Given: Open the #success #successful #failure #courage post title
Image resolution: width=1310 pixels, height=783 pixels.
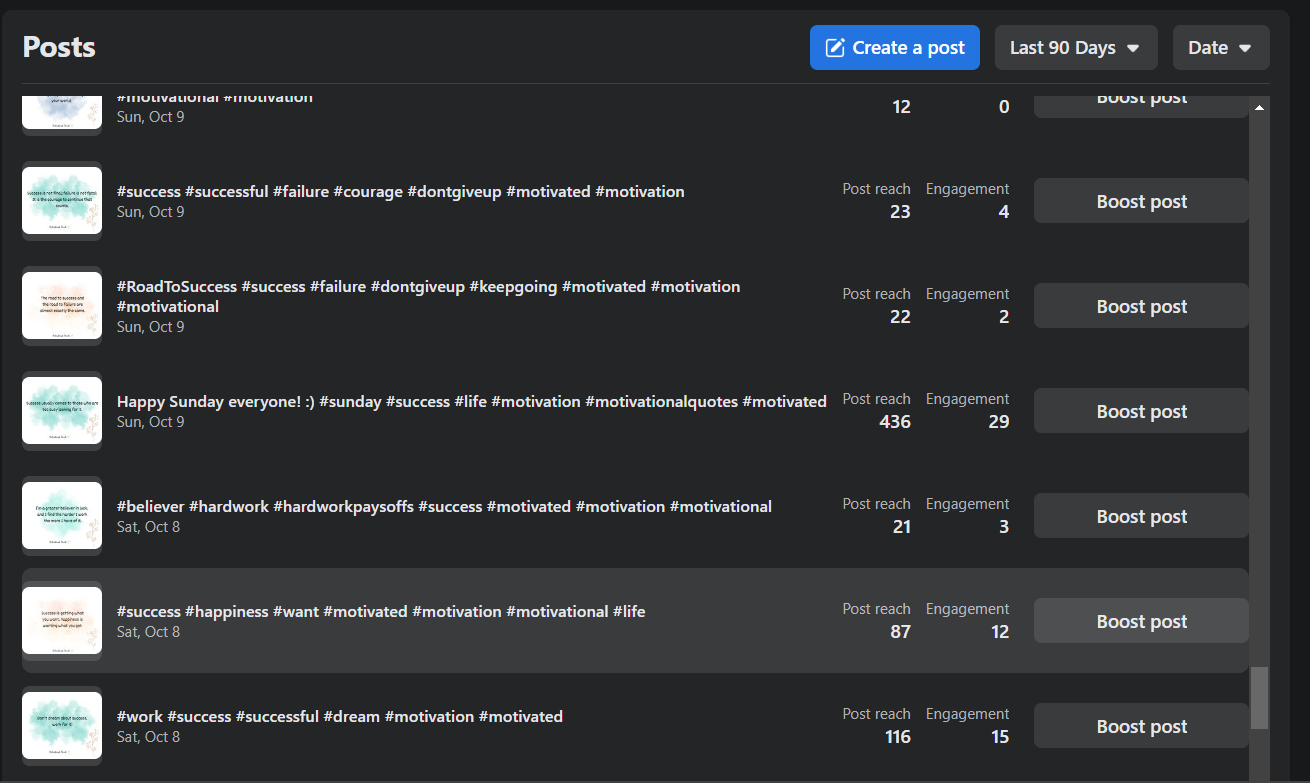Looking at the screenshot, I should click(x=401, y=191).
